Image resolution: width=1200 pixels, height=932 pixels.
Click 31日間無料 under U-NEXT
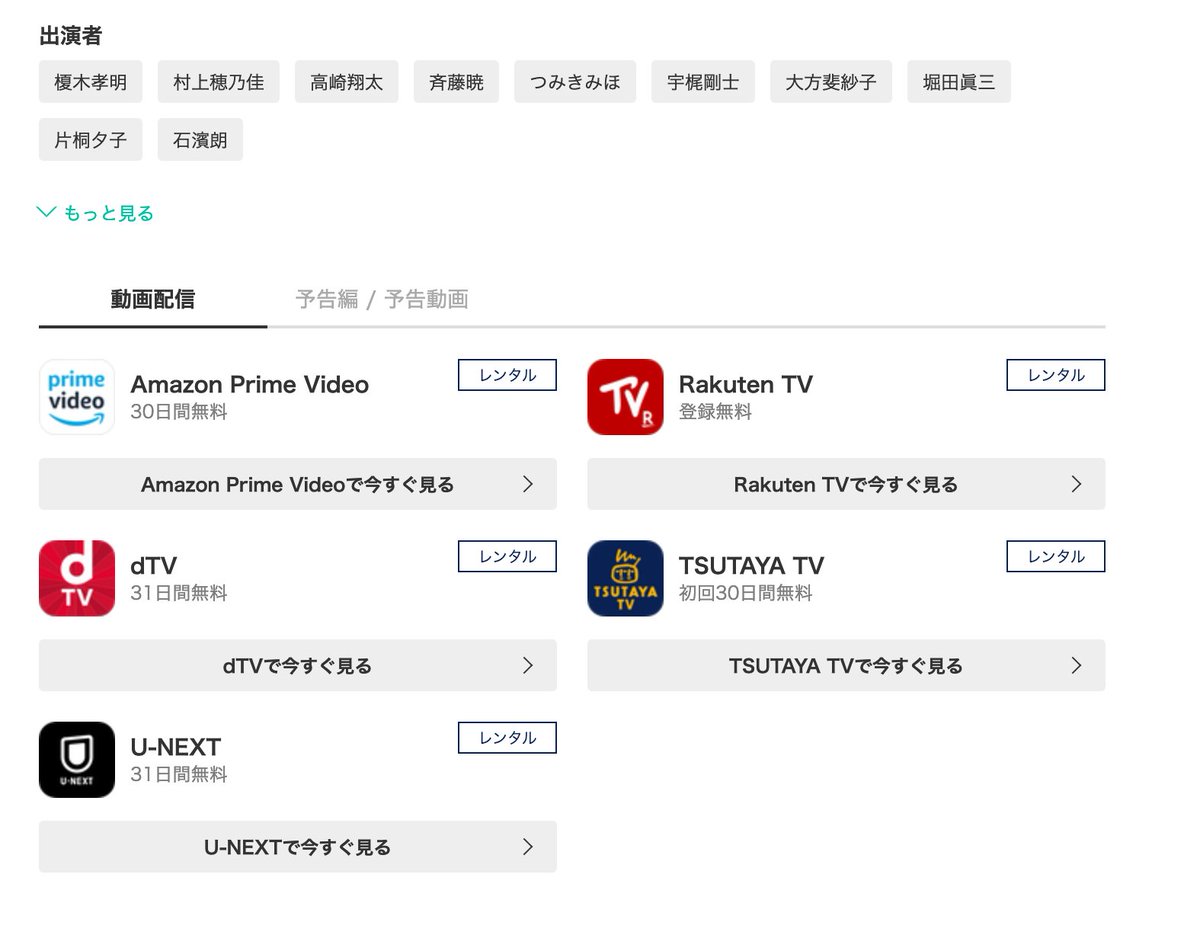click(179, 775)
